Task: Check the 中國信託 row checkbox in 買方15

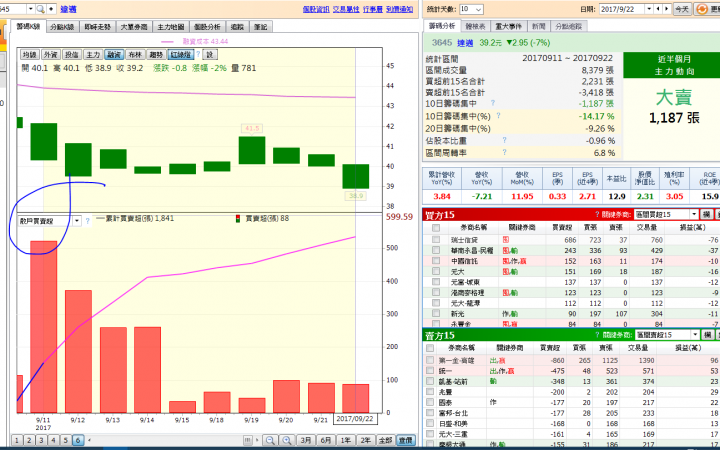Action: coord(436,261)
